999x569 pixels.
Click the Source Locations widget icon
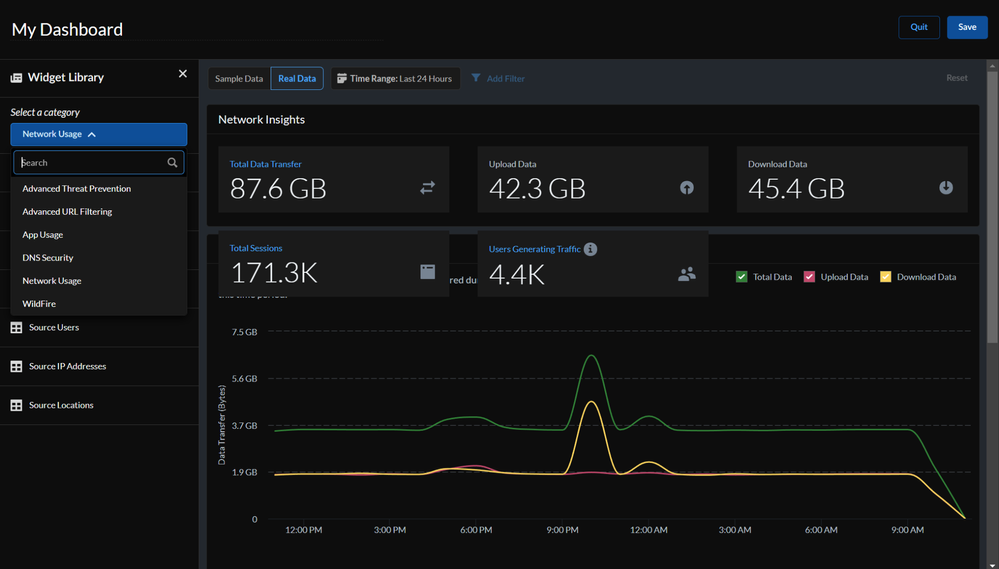click(x=16, y=405)
